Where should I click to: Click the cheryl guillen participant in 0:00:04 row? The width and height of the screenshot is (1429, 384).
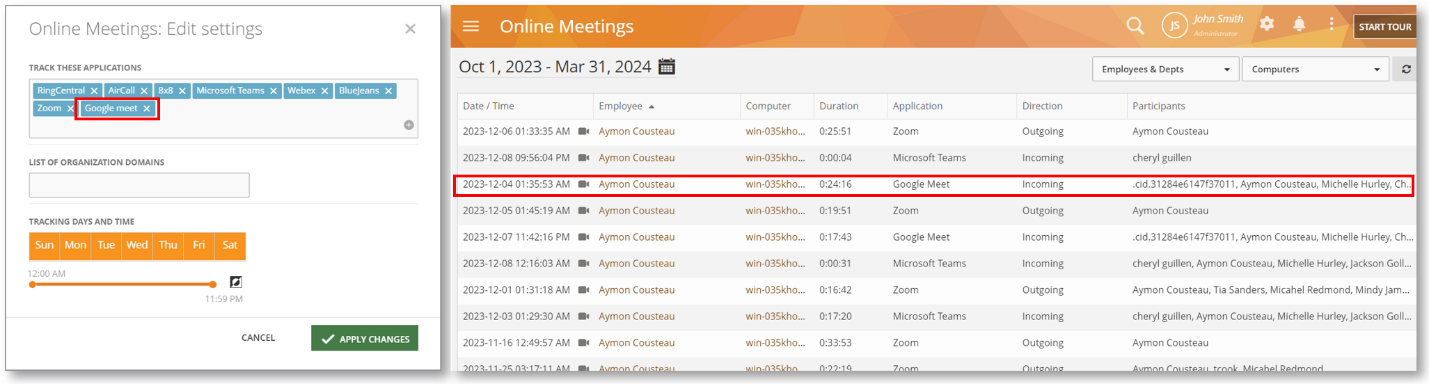click(1161, 158)
